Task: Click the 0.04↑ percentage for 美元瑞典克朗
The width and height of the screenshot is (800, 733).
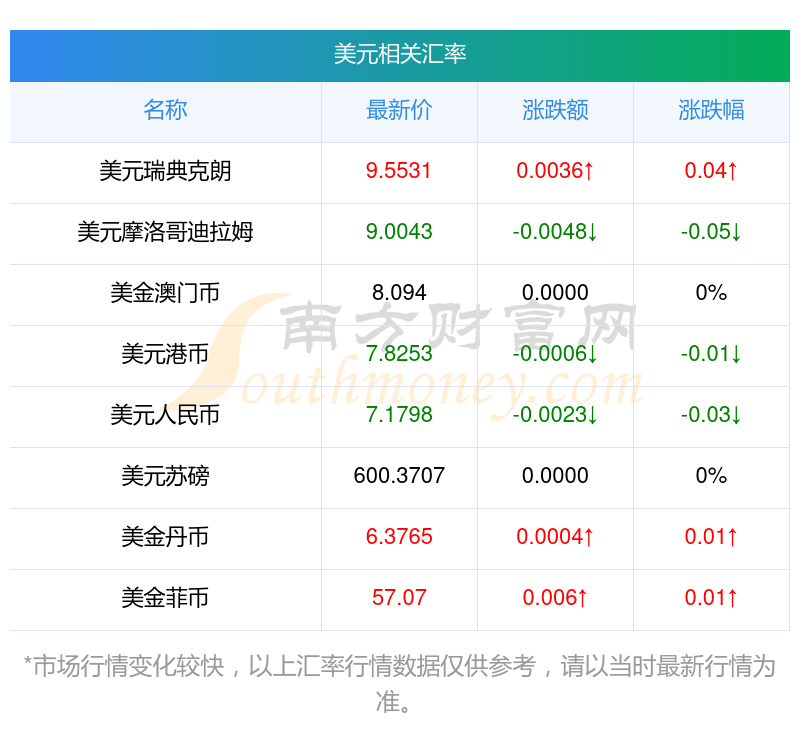Action: coord(711,171)
